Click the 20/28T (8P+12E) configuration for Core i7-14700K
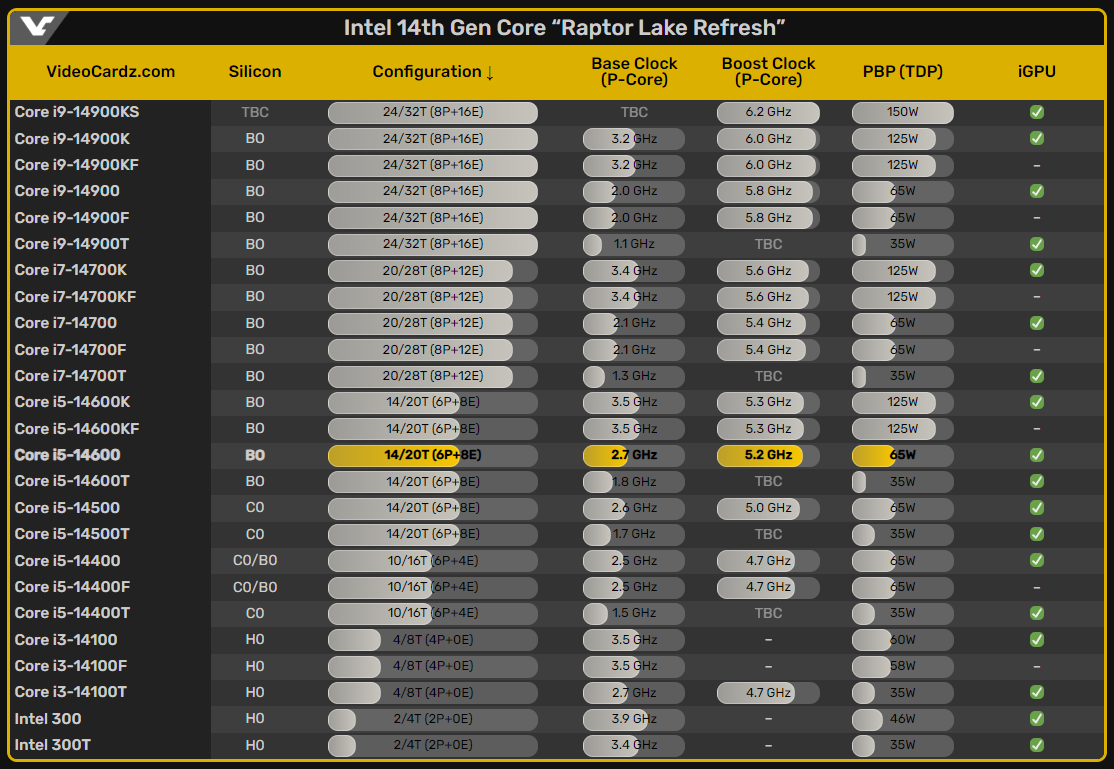Viewport: 1114px width, 769px height. pos(433,270)
